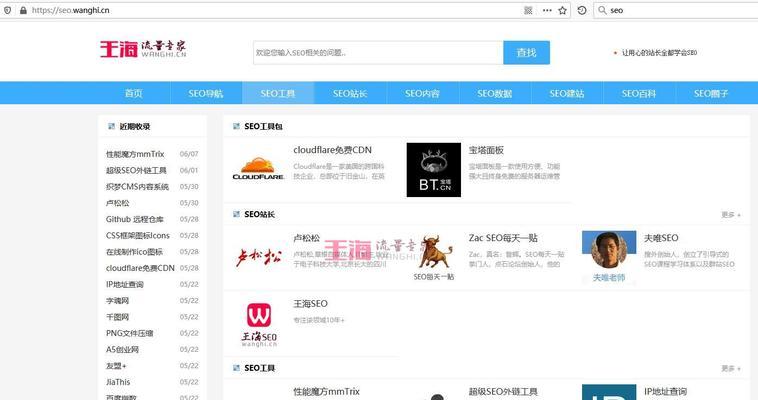The image size is (758, 400).
Task: Open the SEO站长 nav tab
Action: pyautogui.click(x=350, y=93)
